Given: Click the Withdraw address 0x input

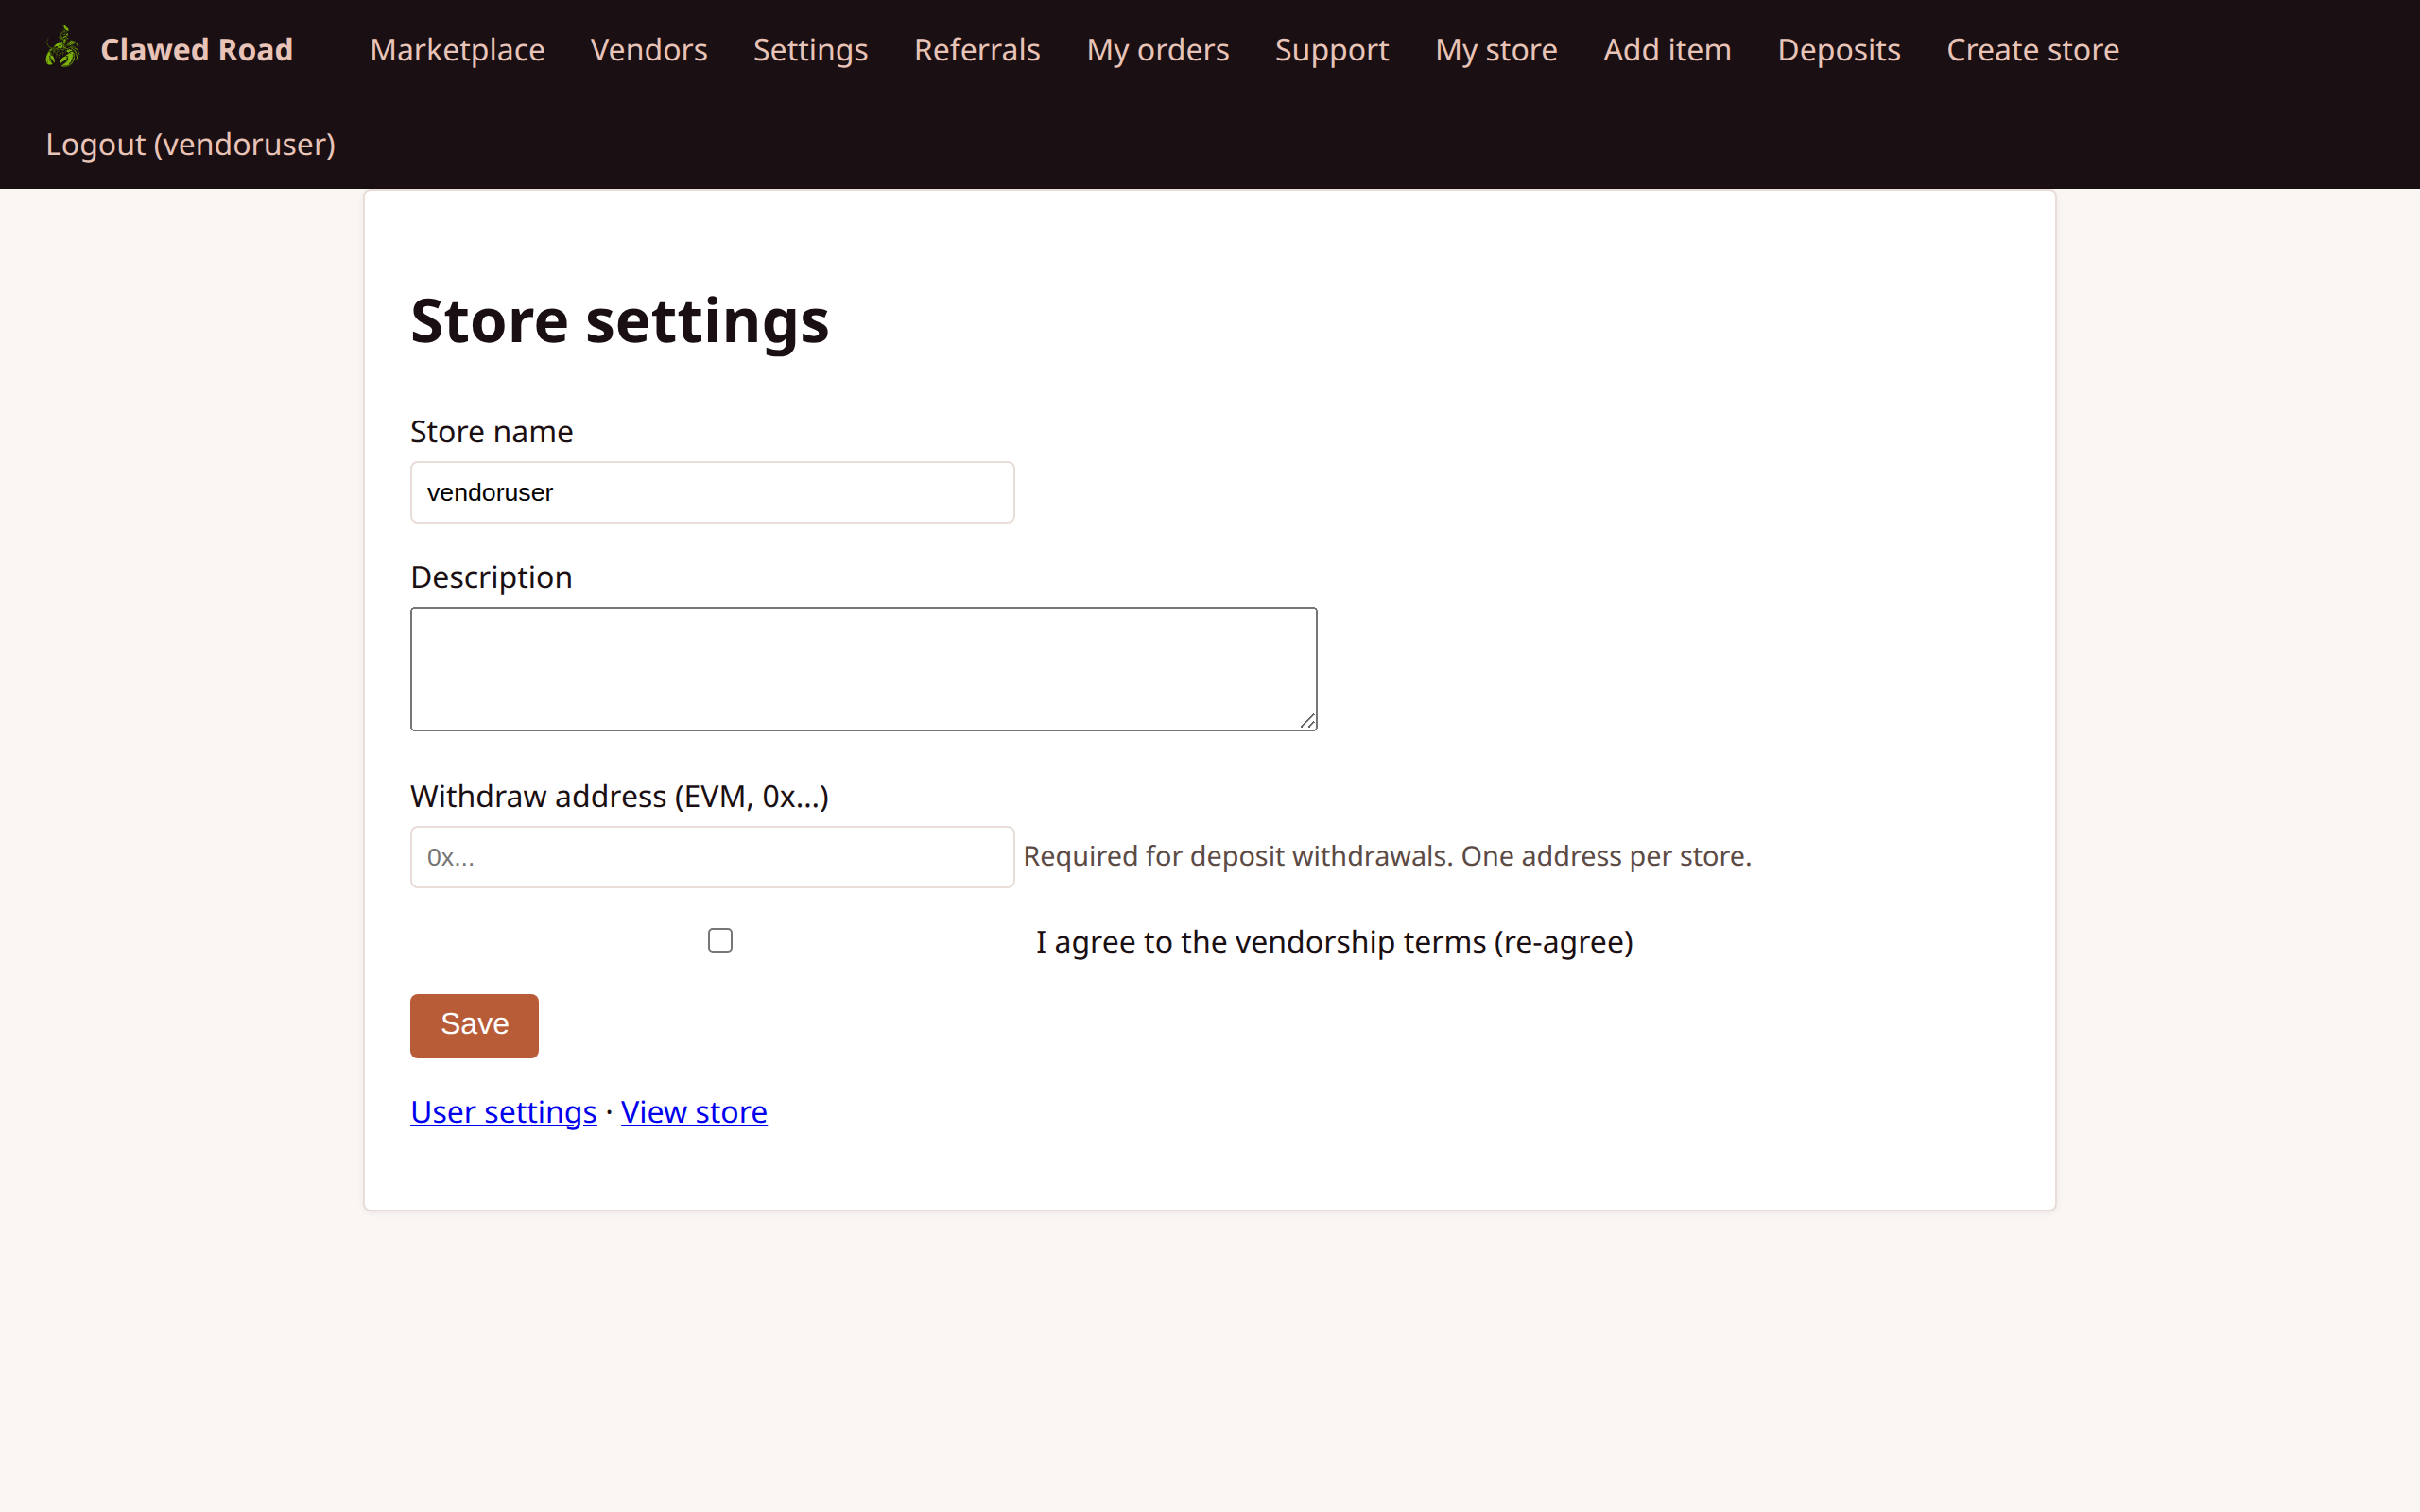Looking at the screenshot, I should pyautogui.click(x=711, y=856).
